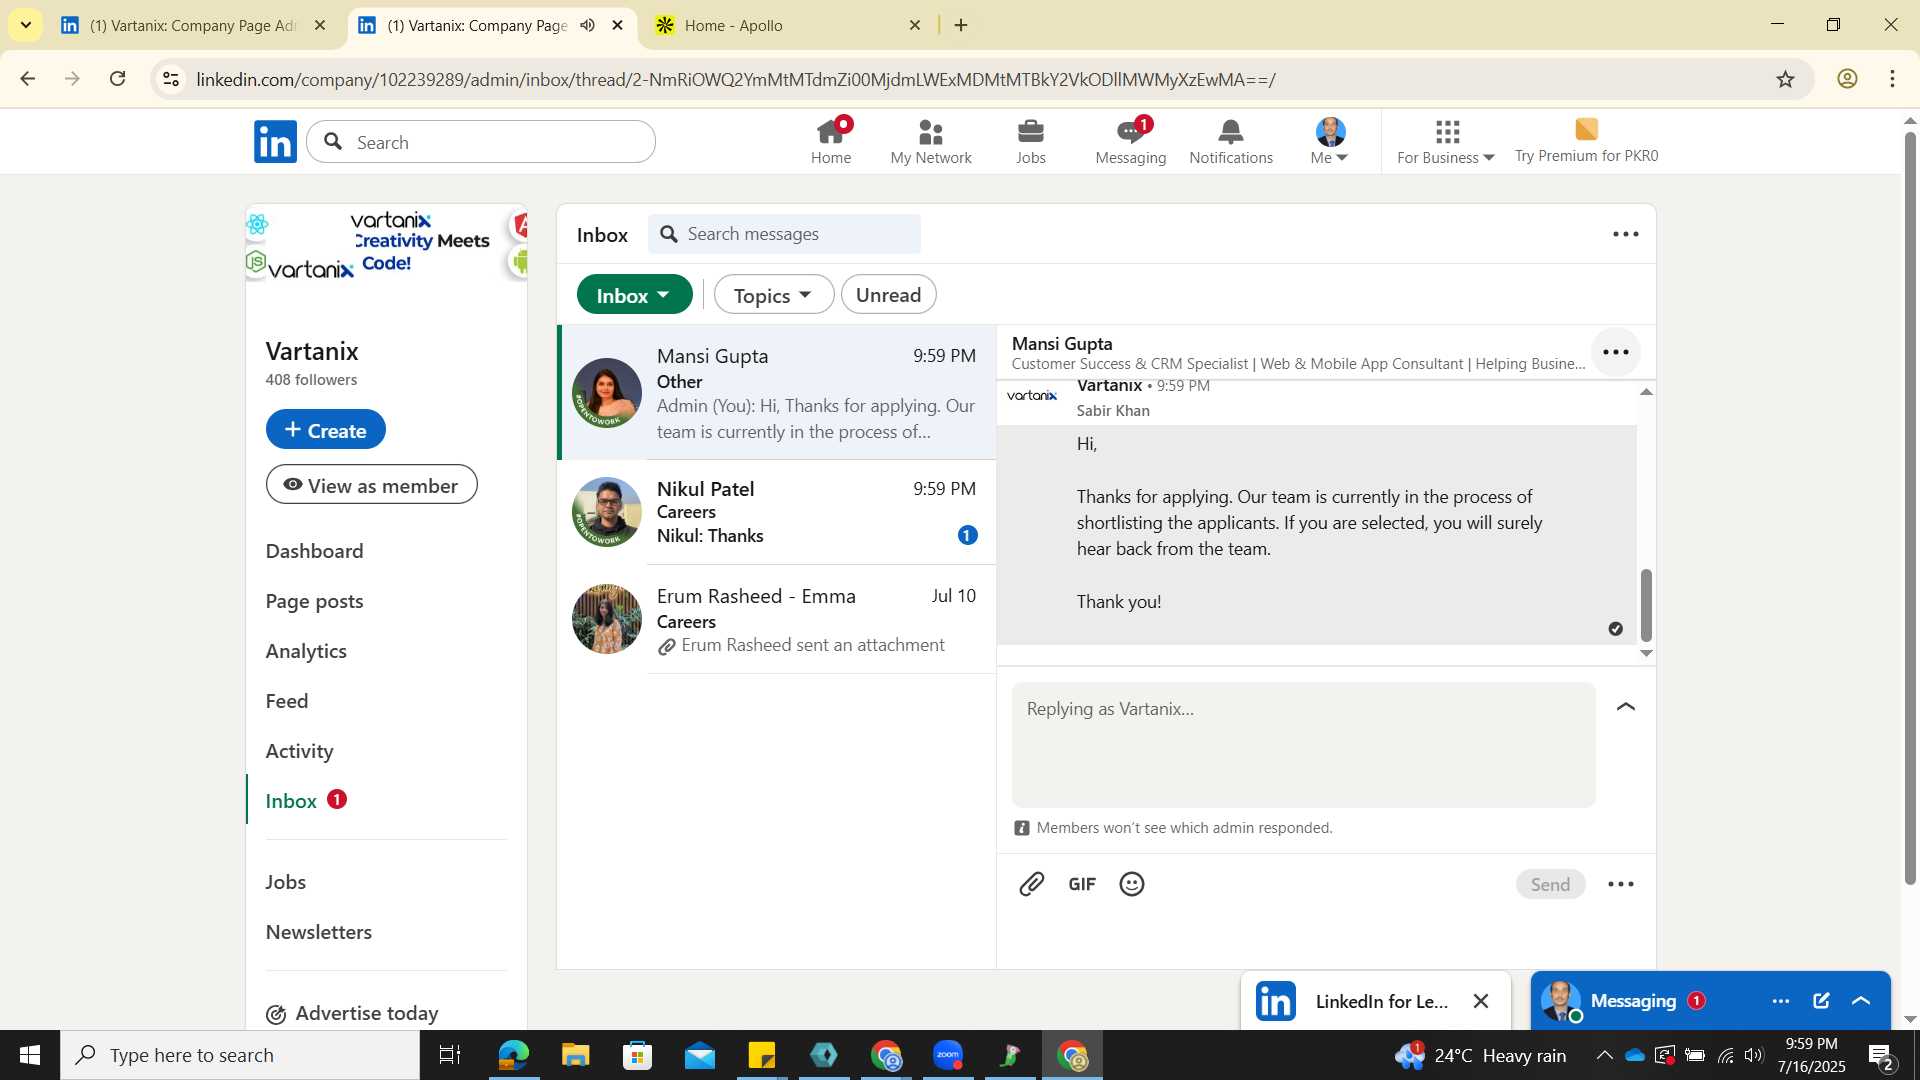Open inbox options three-dot menu

1625,234
